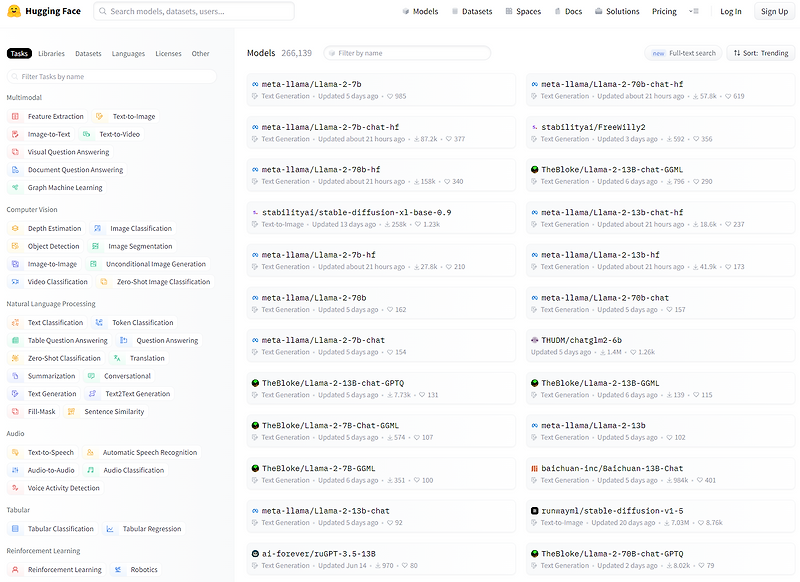Open ai-forever/ruGPT-3.5-13B model card
Screen dimensions: 800x582
(x=381, y=559)
